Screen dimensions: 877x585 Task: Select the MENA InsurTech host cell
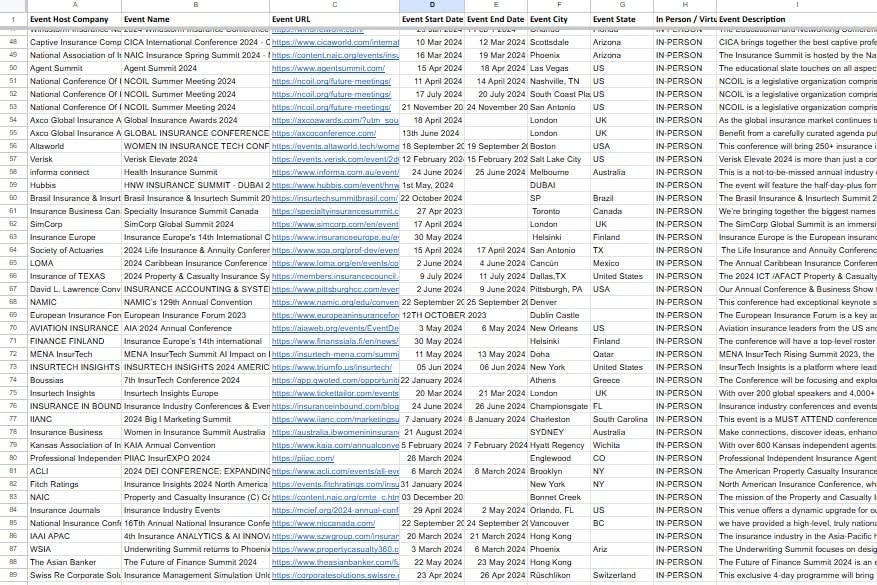tap(74, 354)
